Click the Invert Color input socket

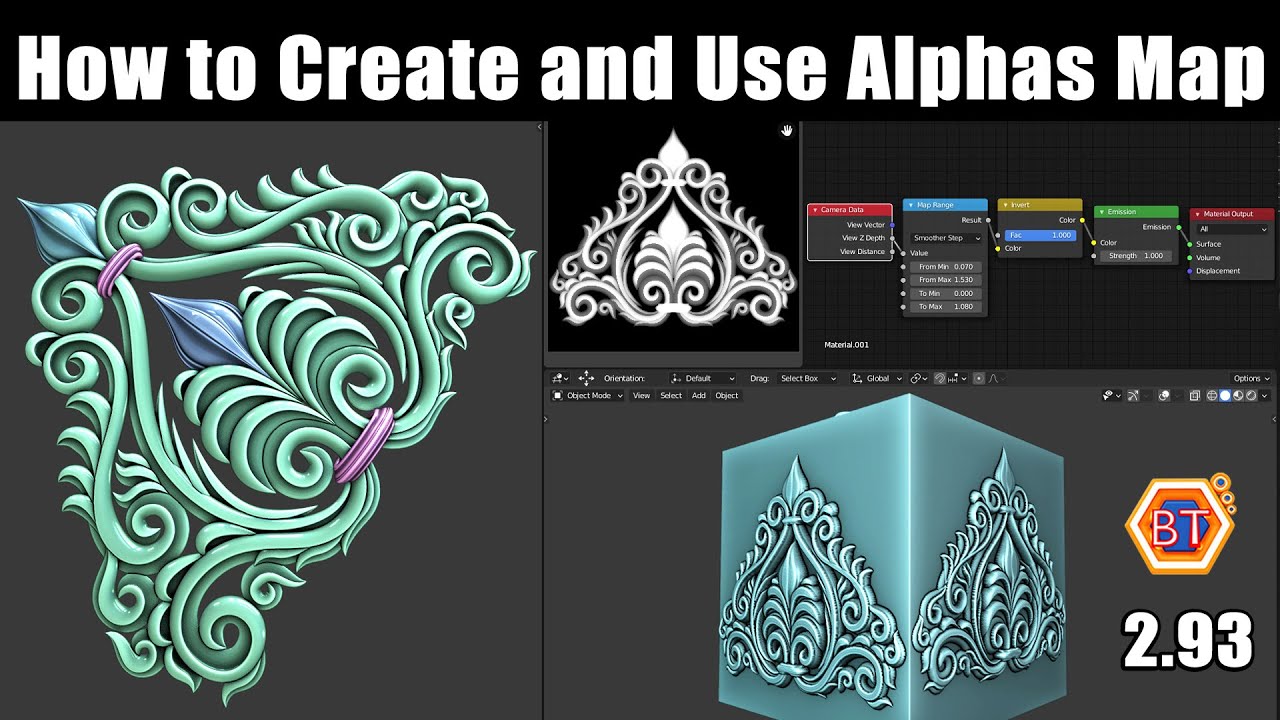(998, 248)
